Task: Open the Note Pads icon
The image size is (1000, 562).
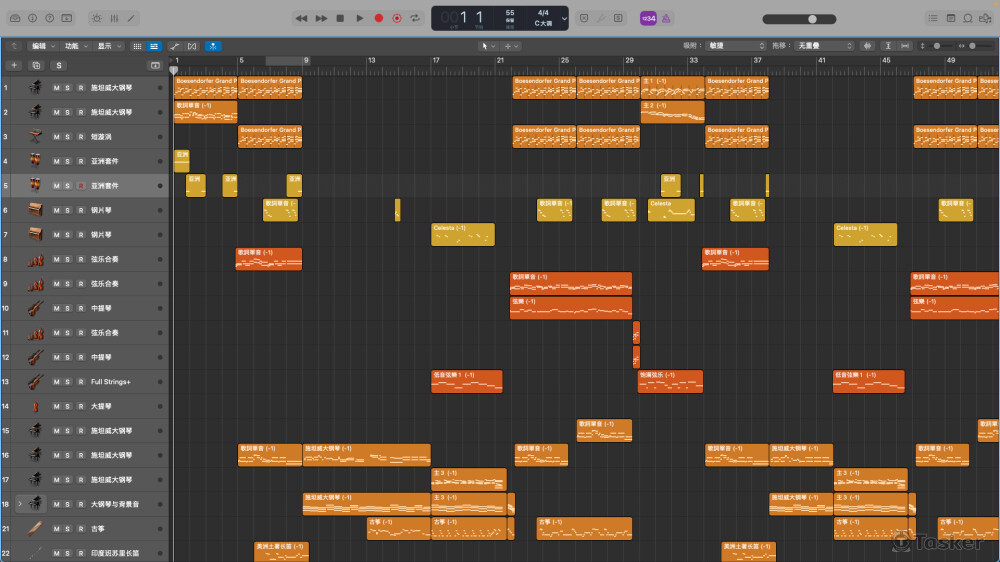Action: pos(951,18)
